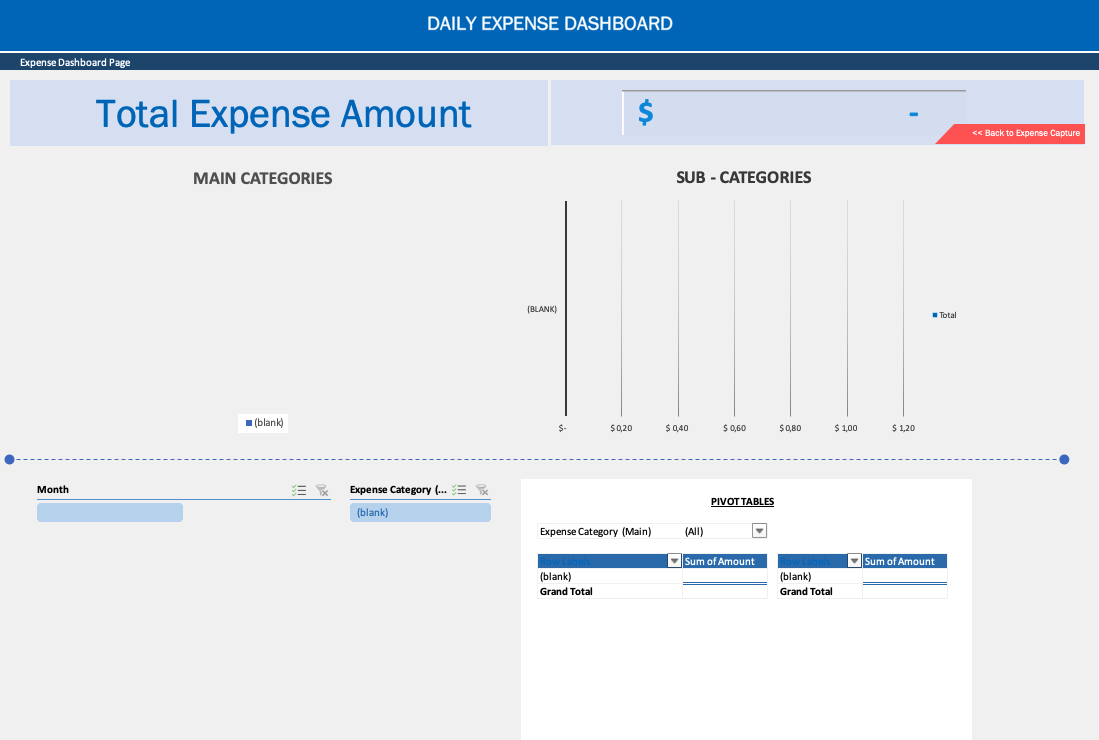Select the (blank) row in the right pivot table
The width and height of the screenshot is (1099, 740).
click(819, 576)
